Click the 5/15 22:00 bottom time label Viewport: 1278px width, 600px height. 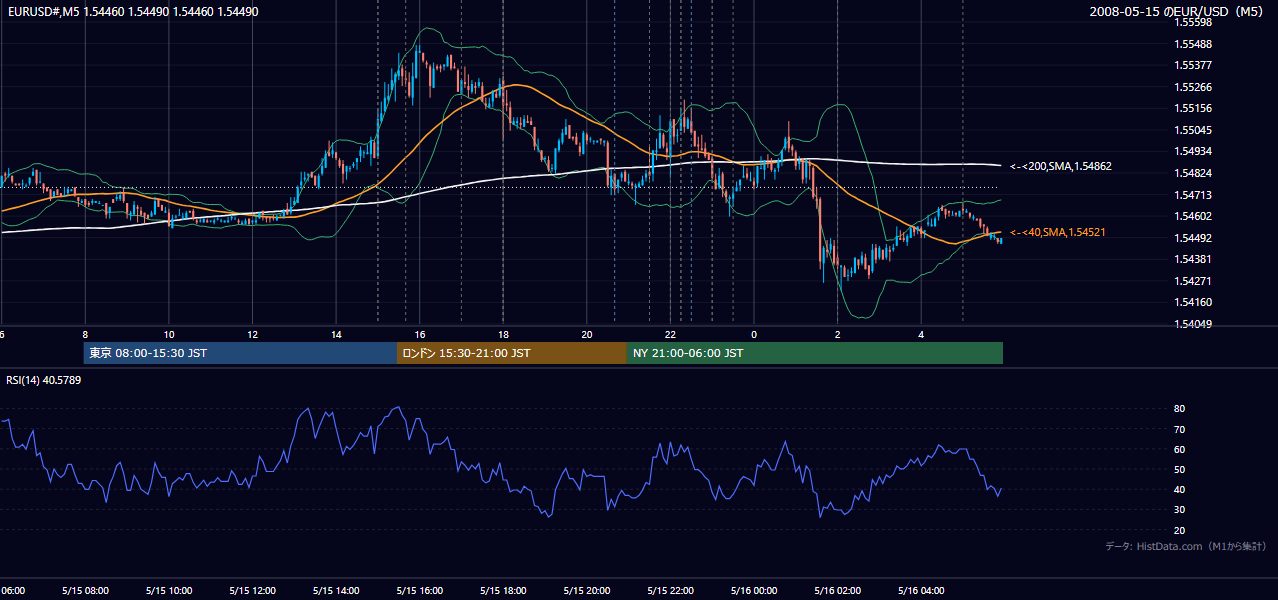click(671, 591)
